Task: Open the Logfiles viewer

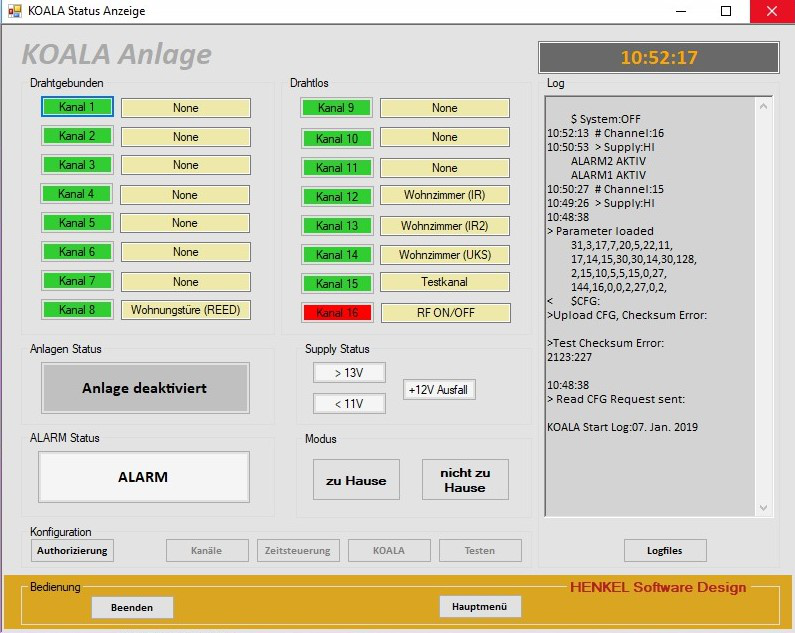Action: click(665, 550)
